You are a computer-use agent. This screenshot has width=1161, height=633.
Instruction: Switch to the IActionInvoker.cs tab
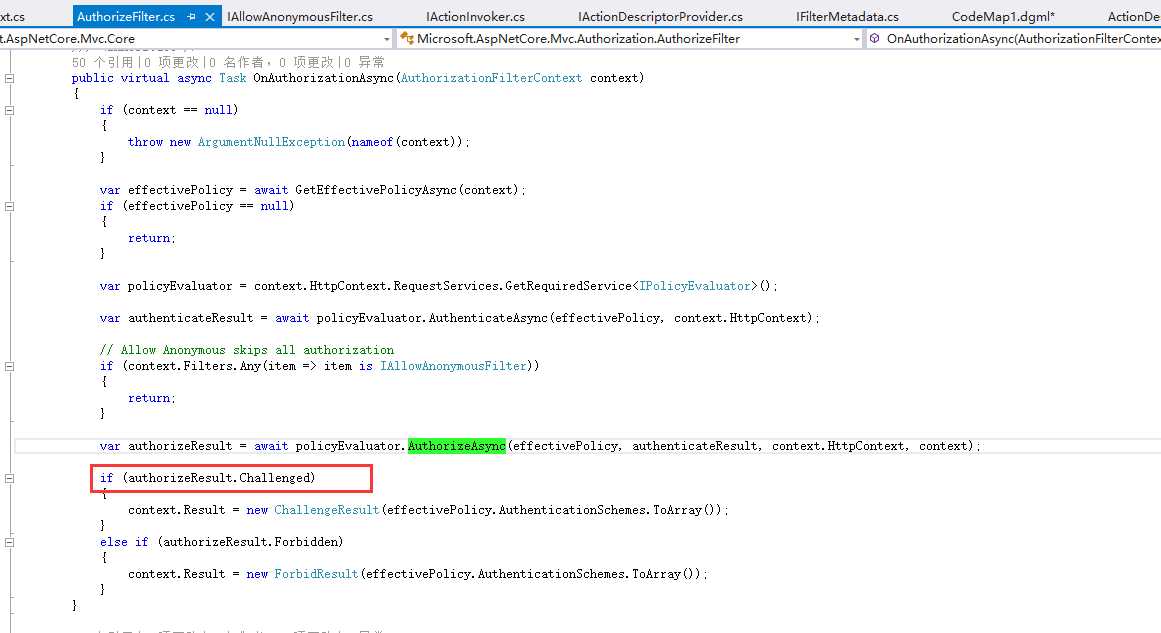(475, 16)
